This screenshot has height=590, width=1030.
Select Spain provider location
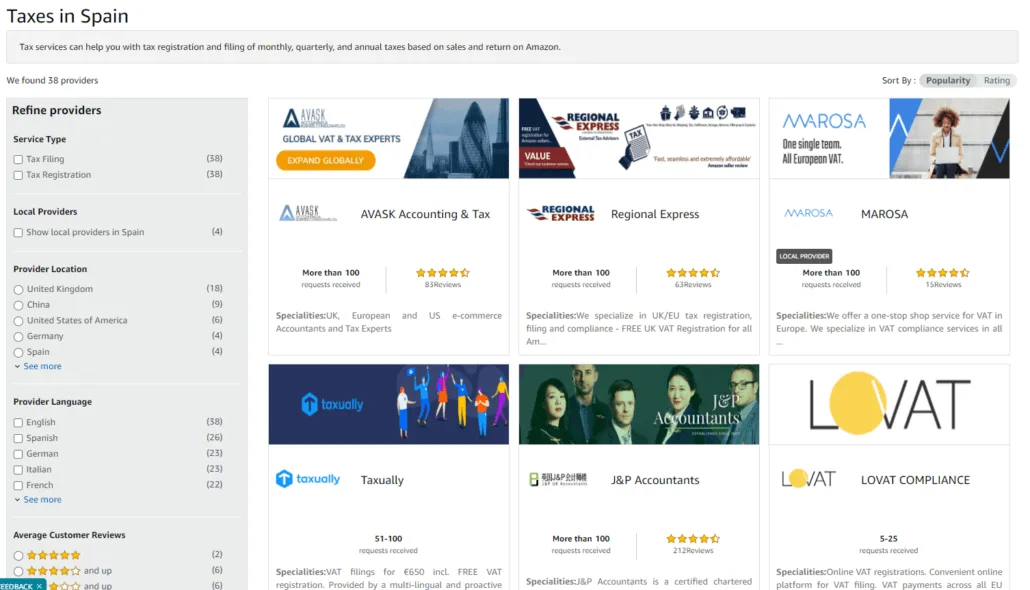18,353
